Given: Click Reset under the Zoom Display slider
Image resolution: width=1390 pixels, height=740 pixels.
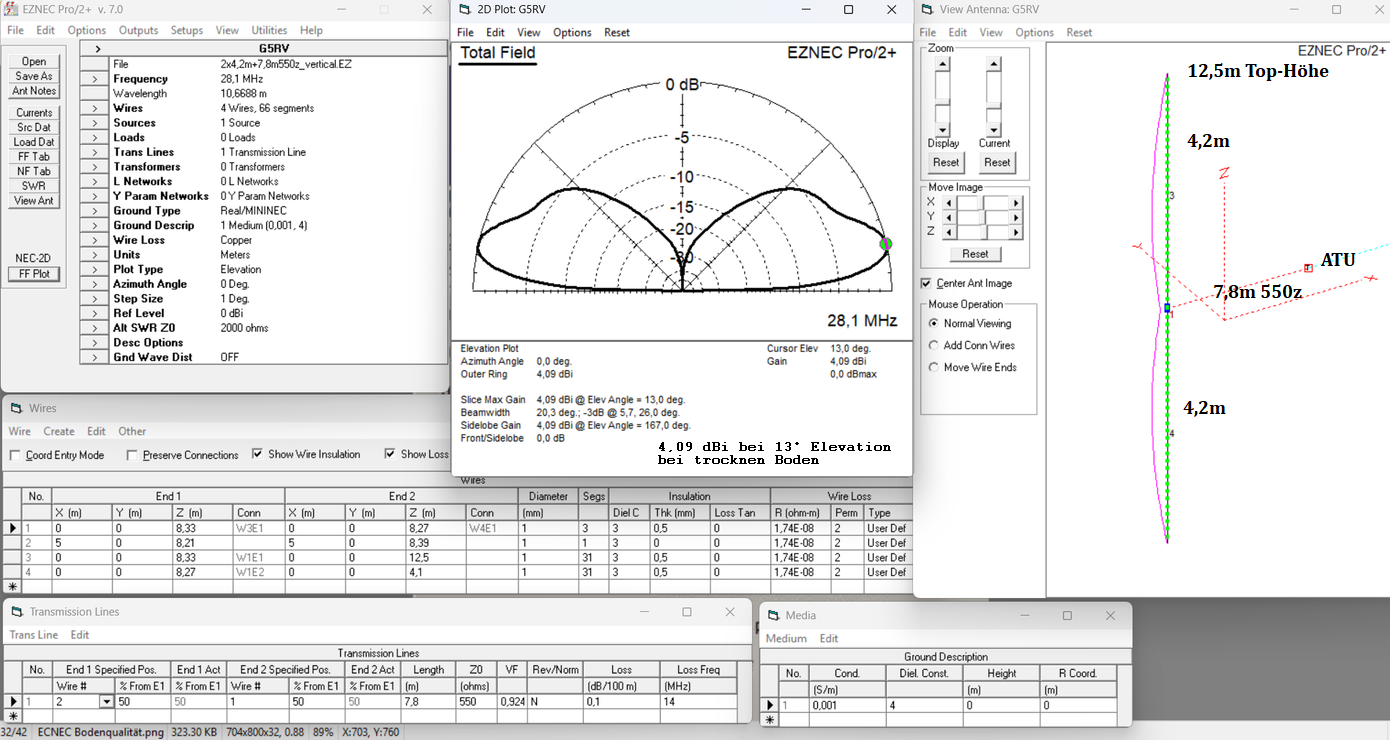Looking at the screenshot, I should coord(946,162).
